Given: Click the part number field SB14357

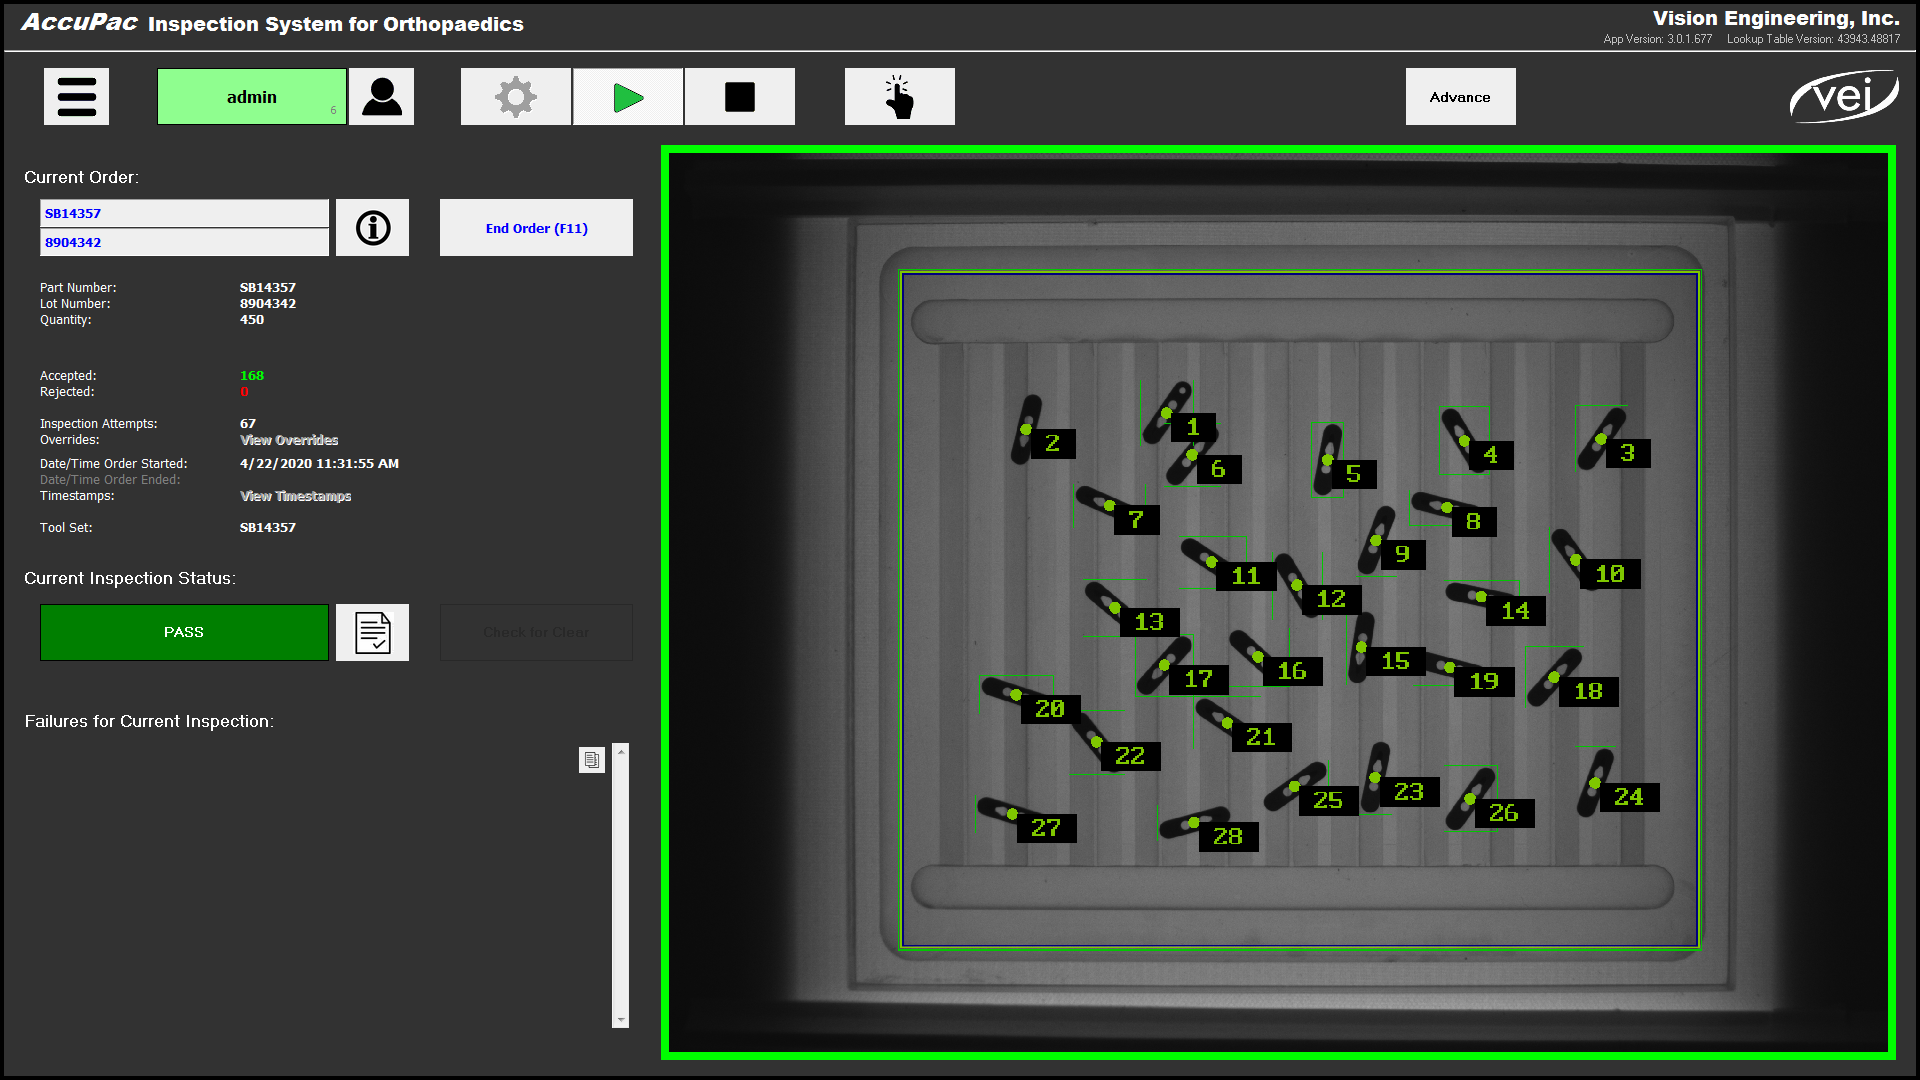Looking at the screenshot, I should coord(184,213).
